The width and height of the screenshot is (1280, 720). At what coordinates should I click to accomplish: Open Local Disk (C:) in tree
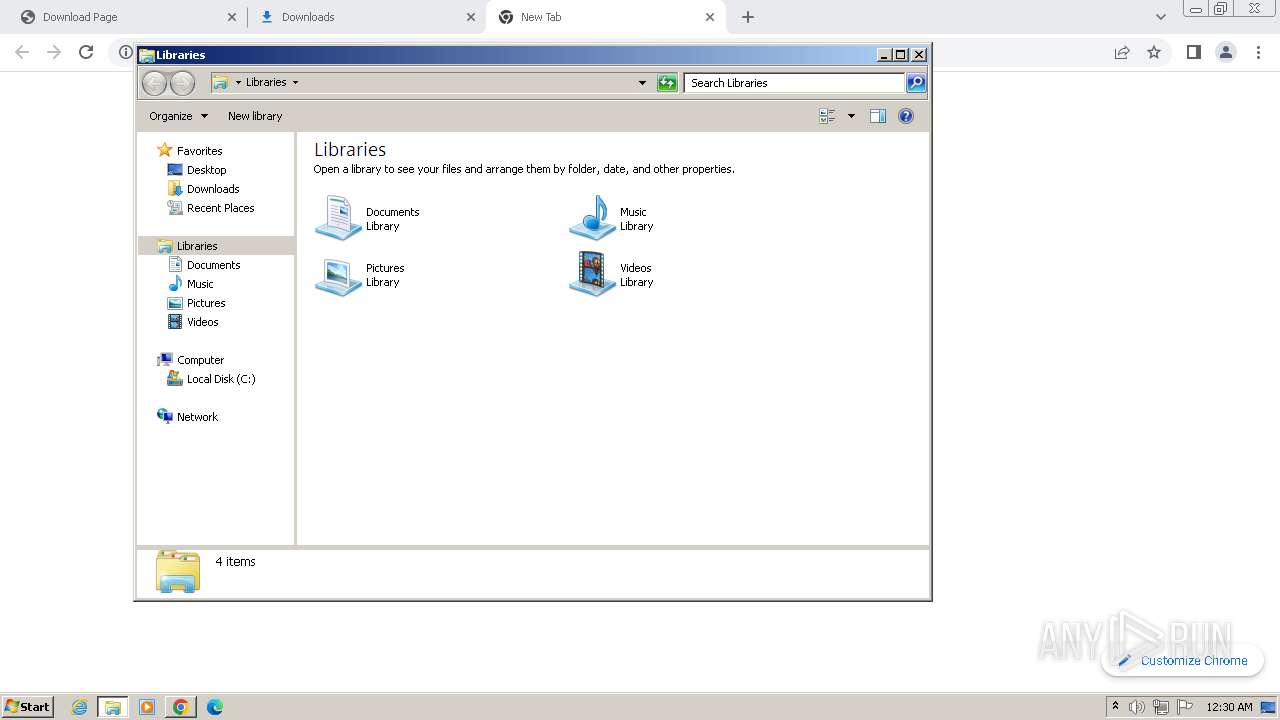click(220, 379)
